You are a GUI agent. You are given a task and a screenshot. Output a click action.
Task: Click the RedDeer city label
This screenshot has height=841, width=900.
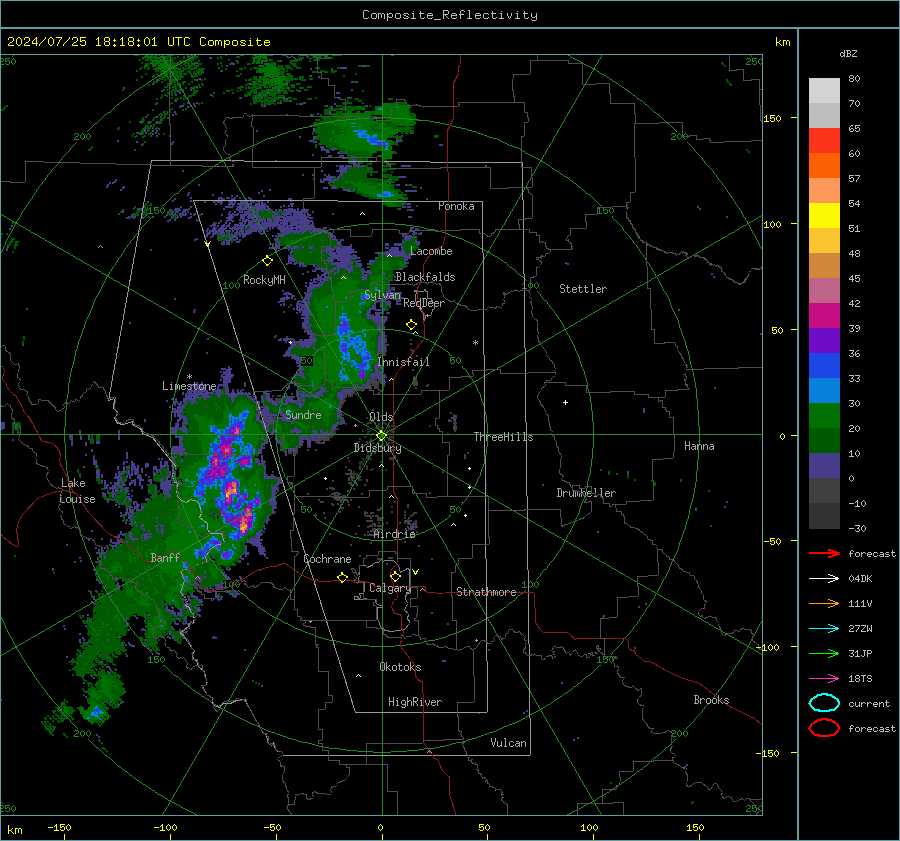424,303
